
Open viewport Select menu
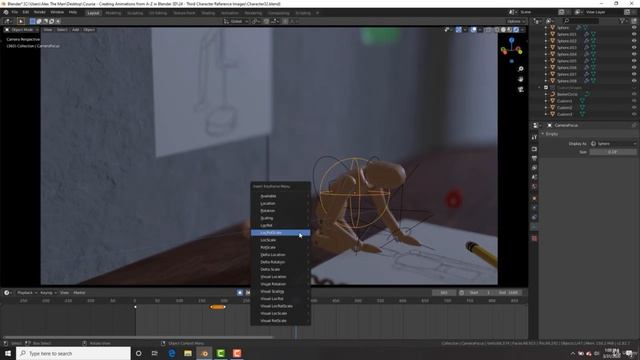[x=62, y=30]
